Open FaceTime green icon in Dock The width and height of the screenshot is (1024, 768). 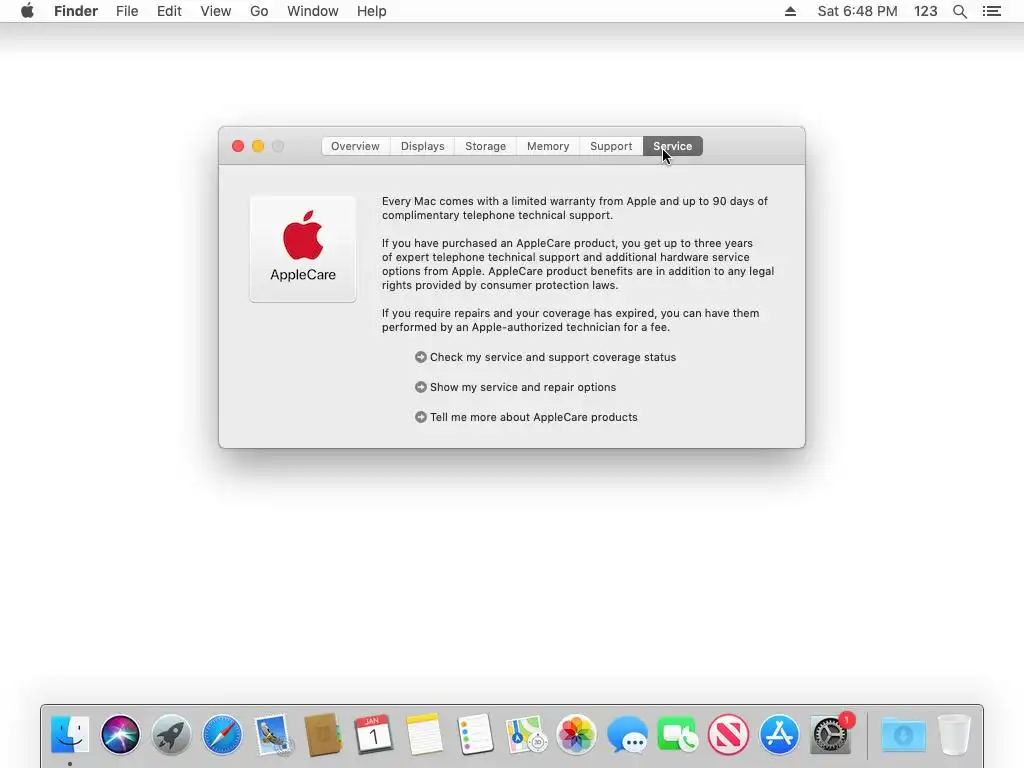pos(677,734)
